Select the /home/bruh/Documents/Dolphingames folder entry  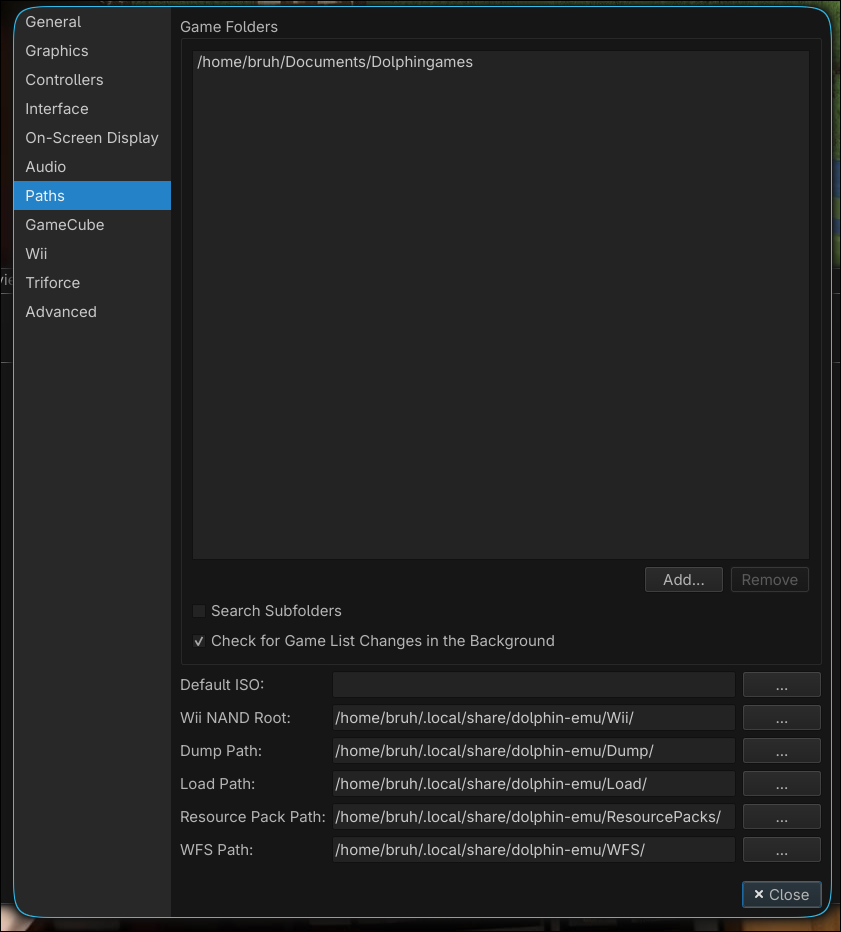pyautogui.click(x=500, y=62)
